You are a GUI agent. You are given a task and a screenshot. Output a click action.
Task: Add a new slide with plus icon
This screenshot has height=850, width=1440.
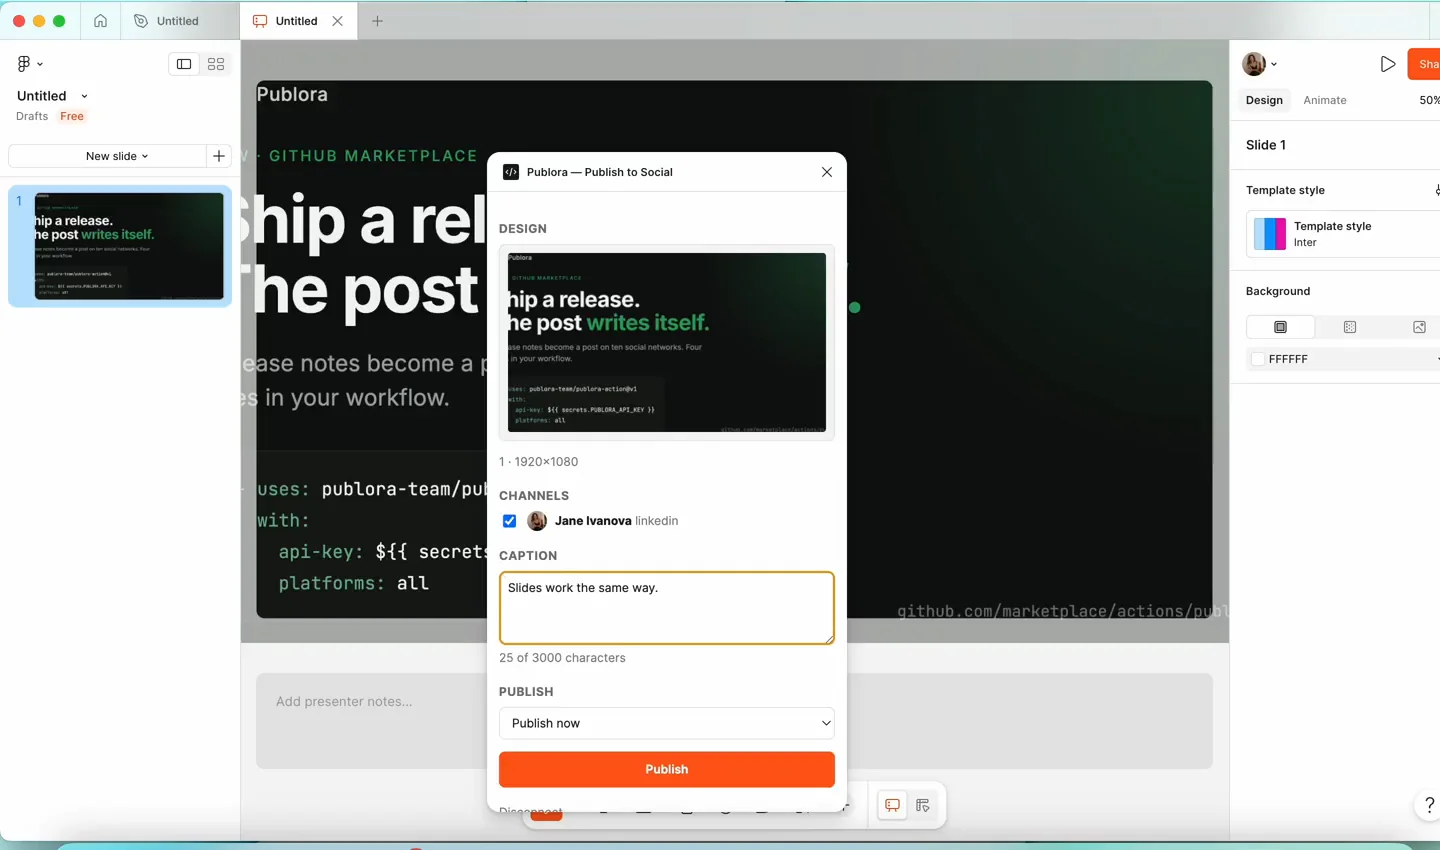(219, 156)
